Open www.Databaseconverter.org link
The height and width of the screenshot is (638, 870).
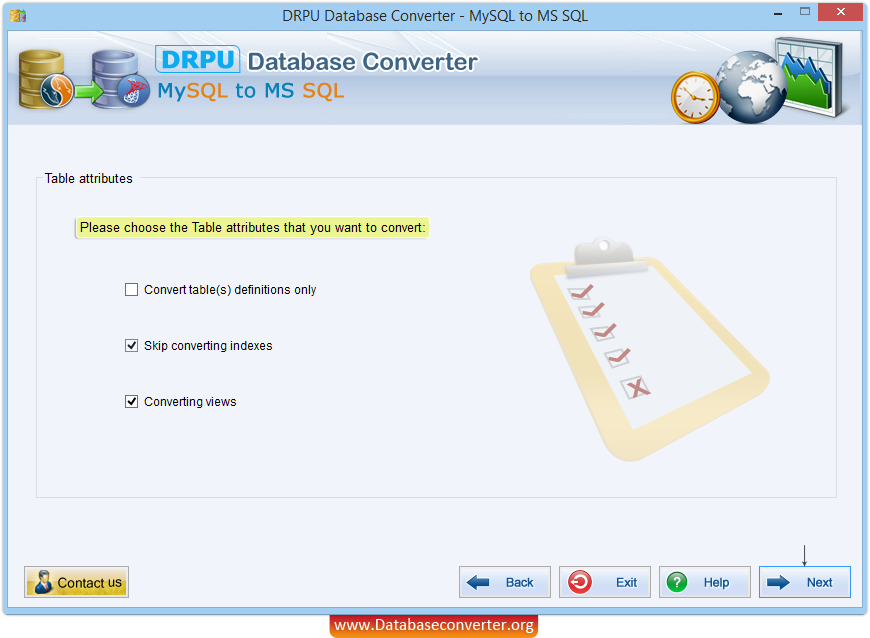tap(434, 625)
